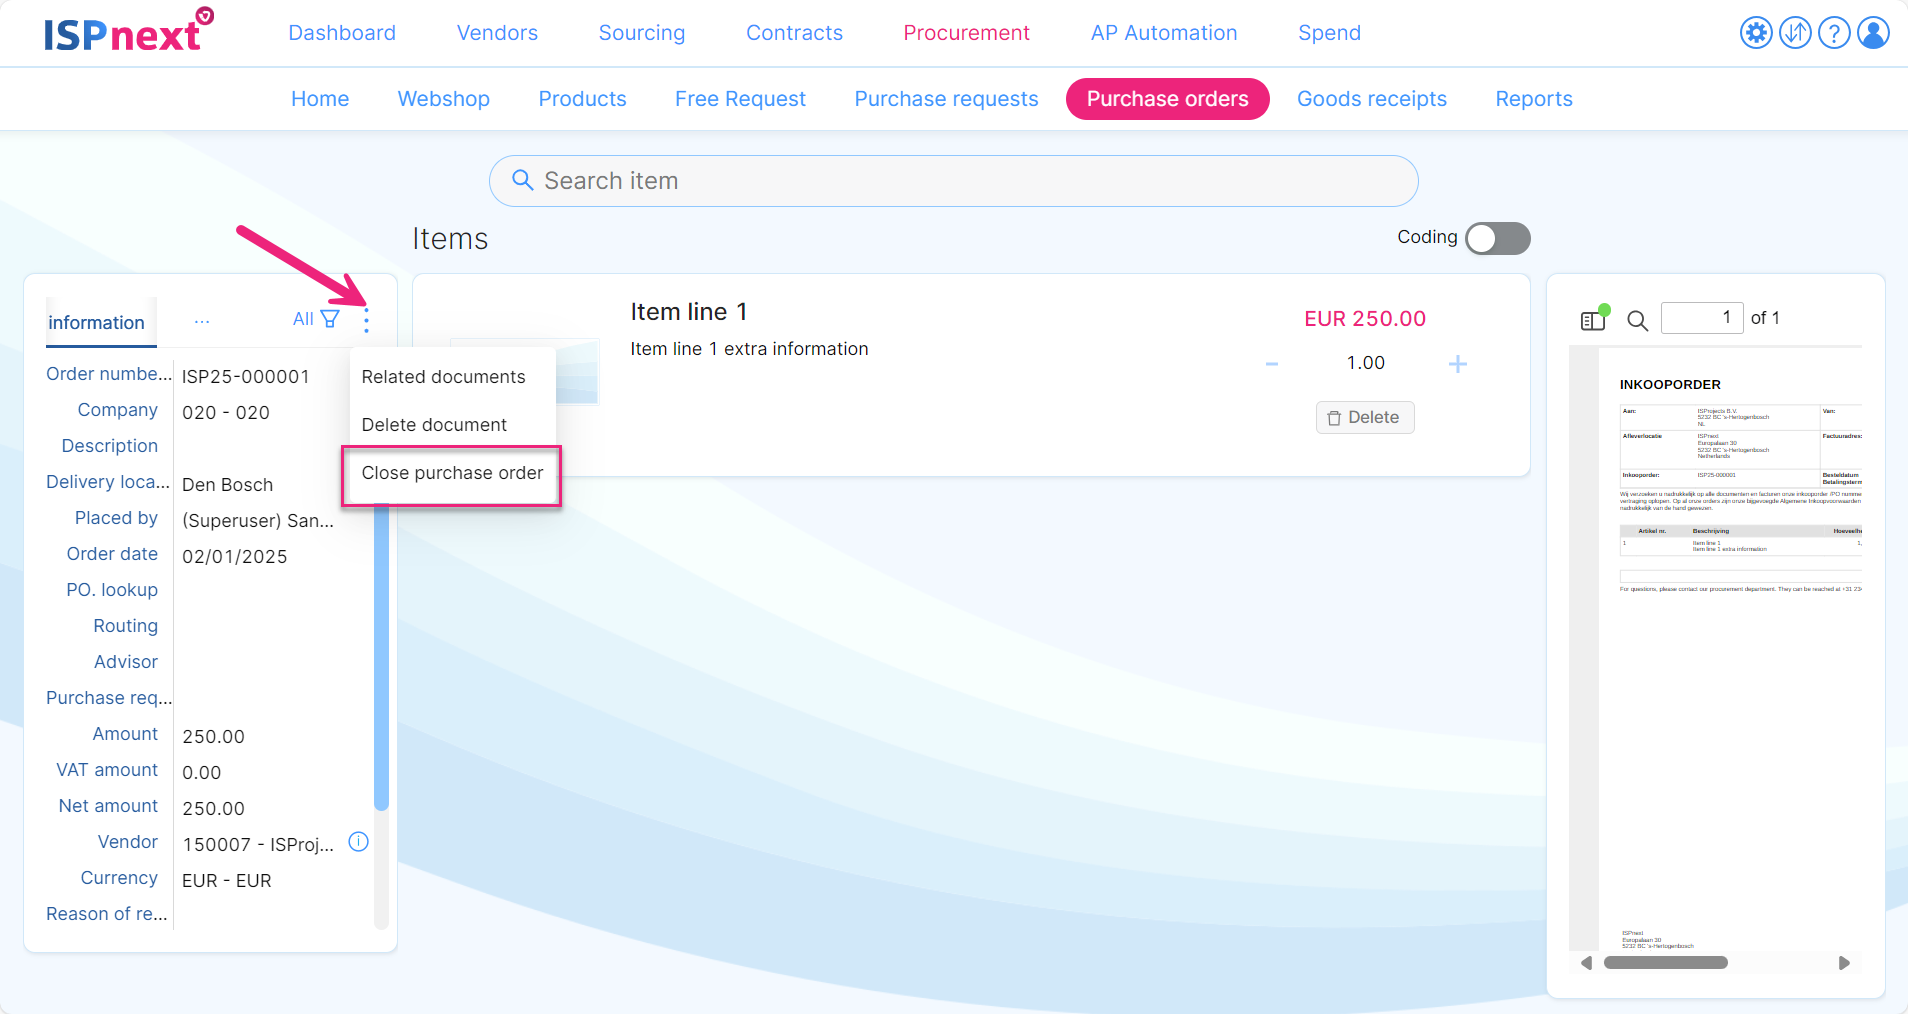The height and width of the screenshot is (1014, 1908).
Task: Toggle the Coding switch
Action: tap(1498, 238)
